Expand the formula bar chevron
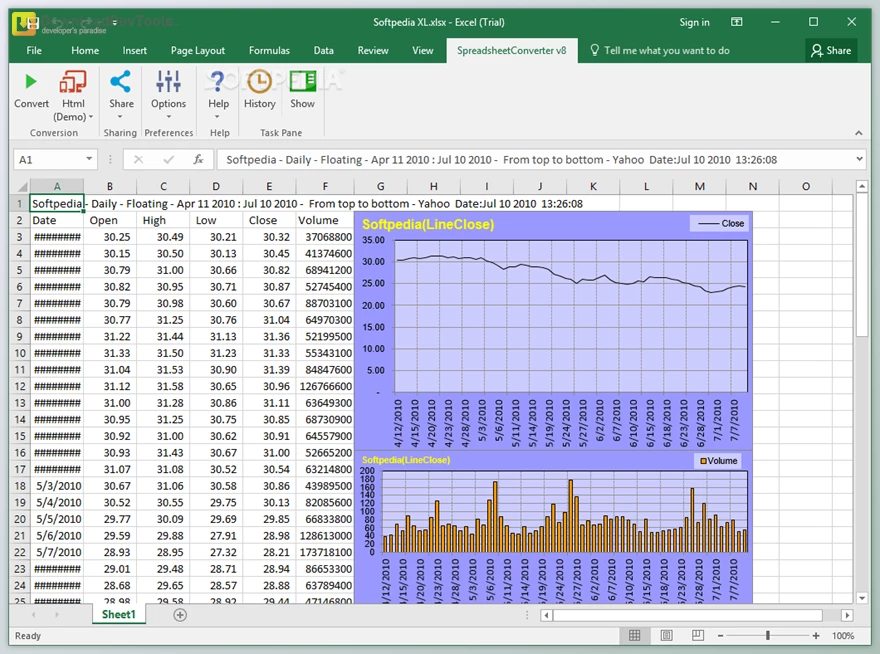The image size is (880, 654). (x=859, y=159)
